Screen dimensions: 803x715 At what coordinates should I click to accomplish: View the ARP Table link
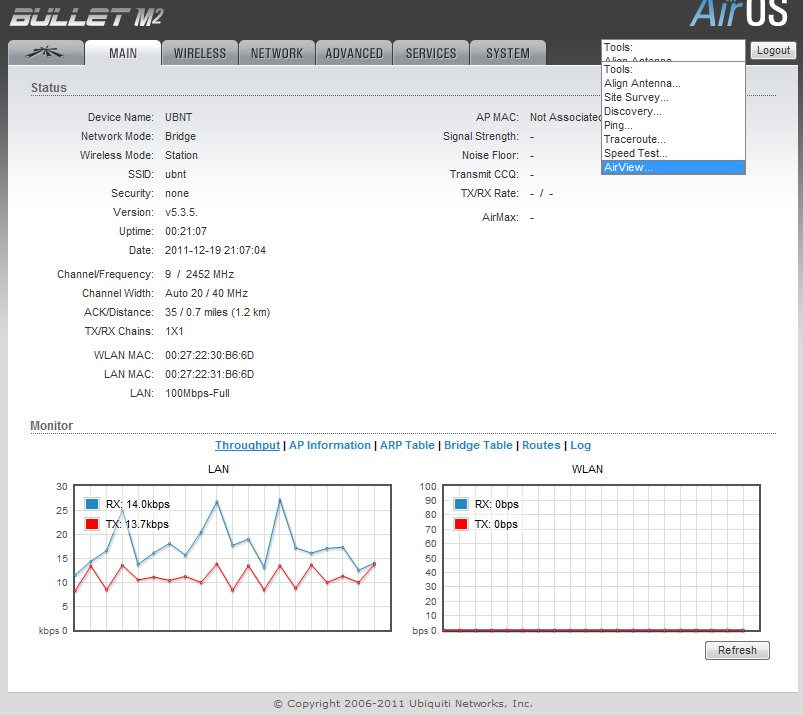407,445
